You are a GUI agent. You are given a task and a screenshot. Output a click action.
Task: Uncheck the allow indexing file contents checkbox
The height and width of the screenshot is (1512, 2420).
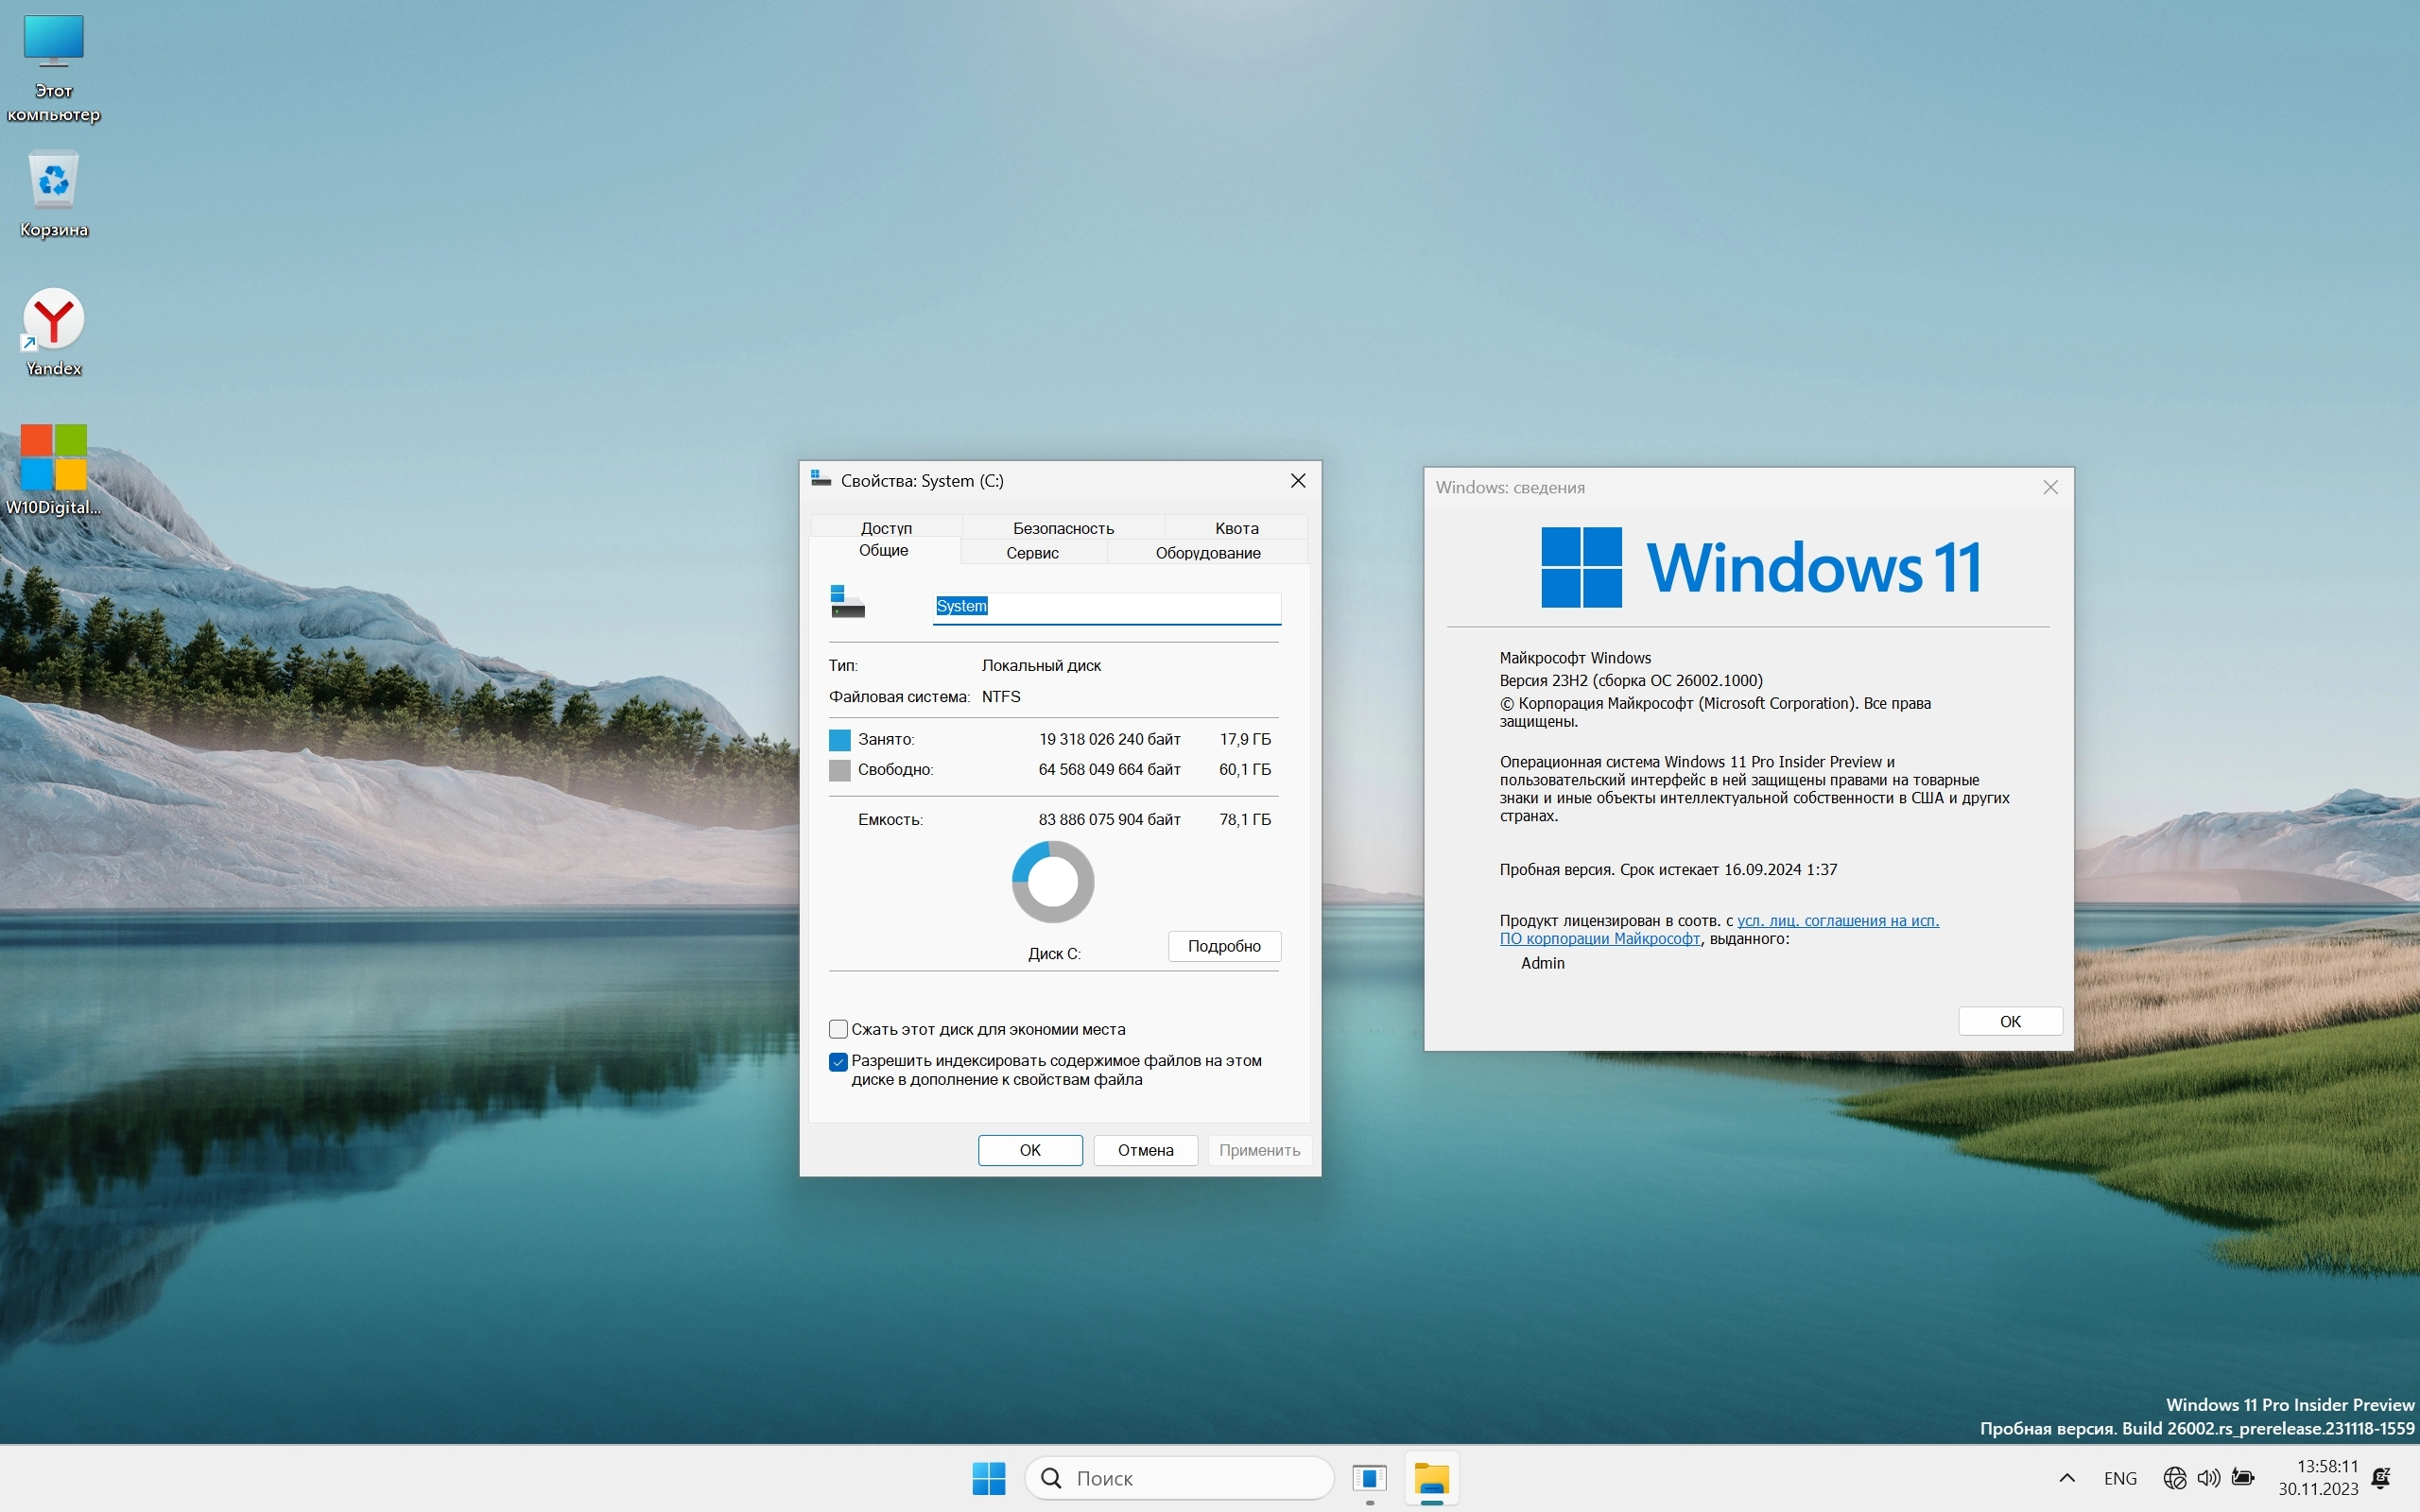(839, 1061)
